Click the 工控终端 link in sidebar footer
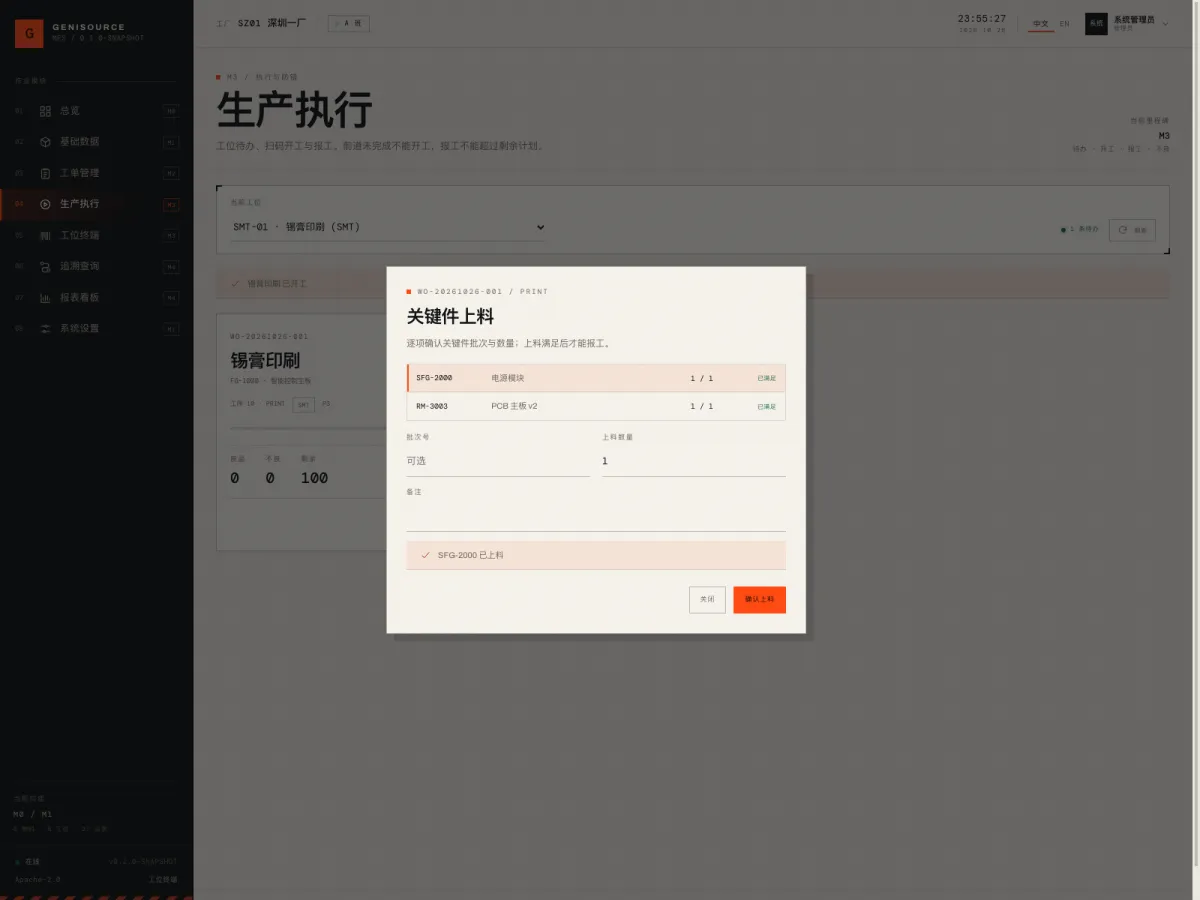The image size is (1200, 900). pyautogui.click(x=163, y=880)
